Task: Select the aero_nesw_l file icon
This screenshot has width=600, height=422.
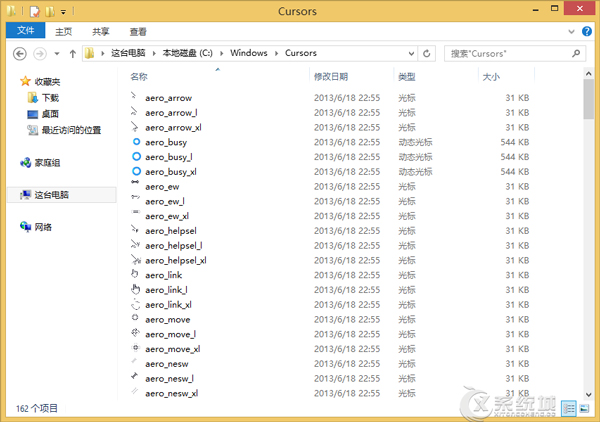Action: [x=134, y=376]
